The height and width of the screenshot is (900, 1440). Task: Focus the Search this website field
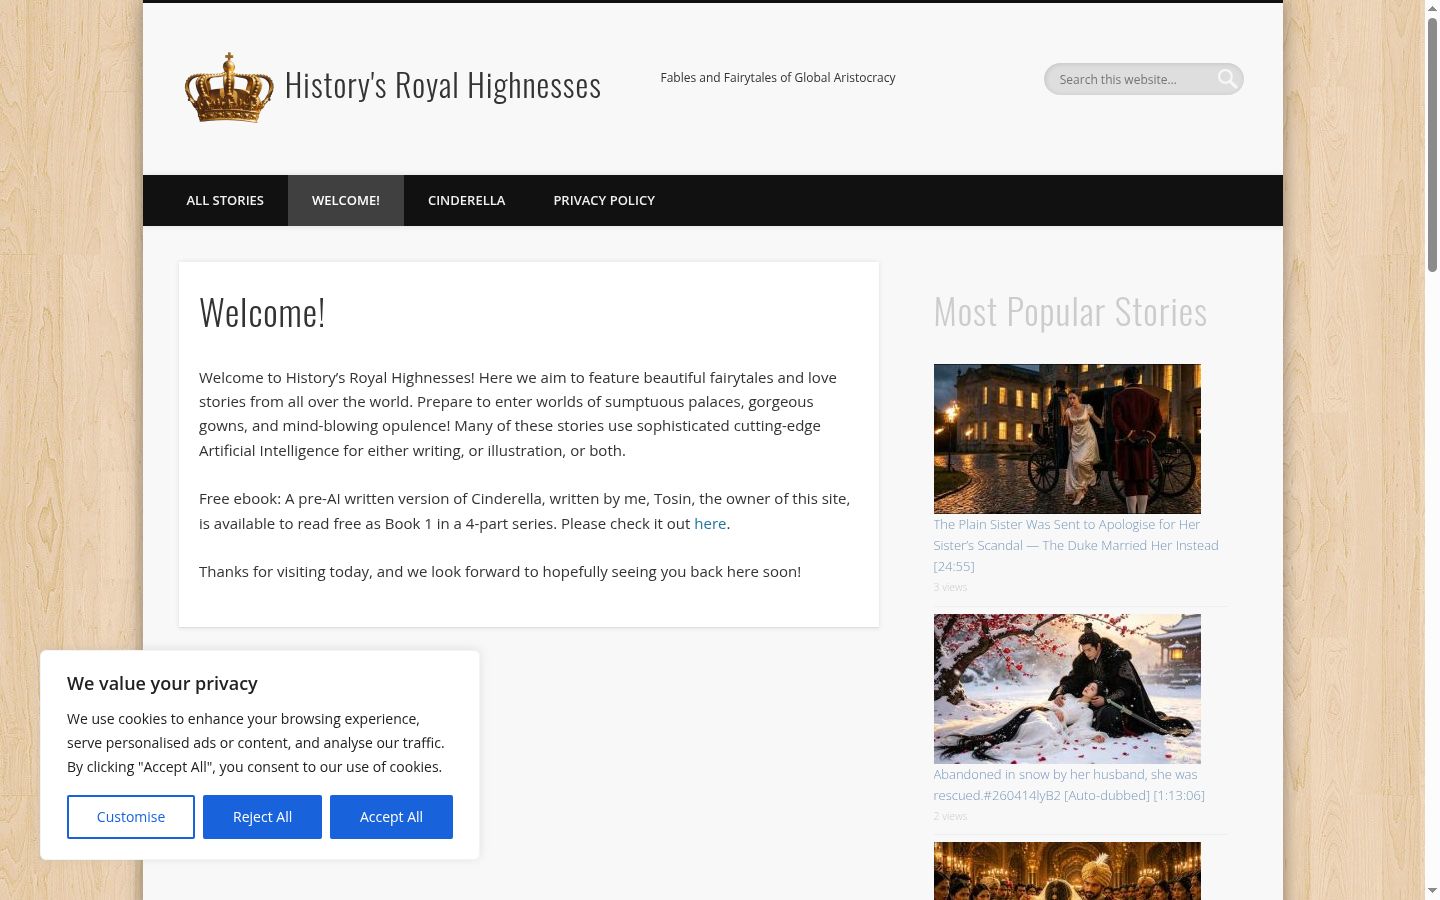point(1143,79)
